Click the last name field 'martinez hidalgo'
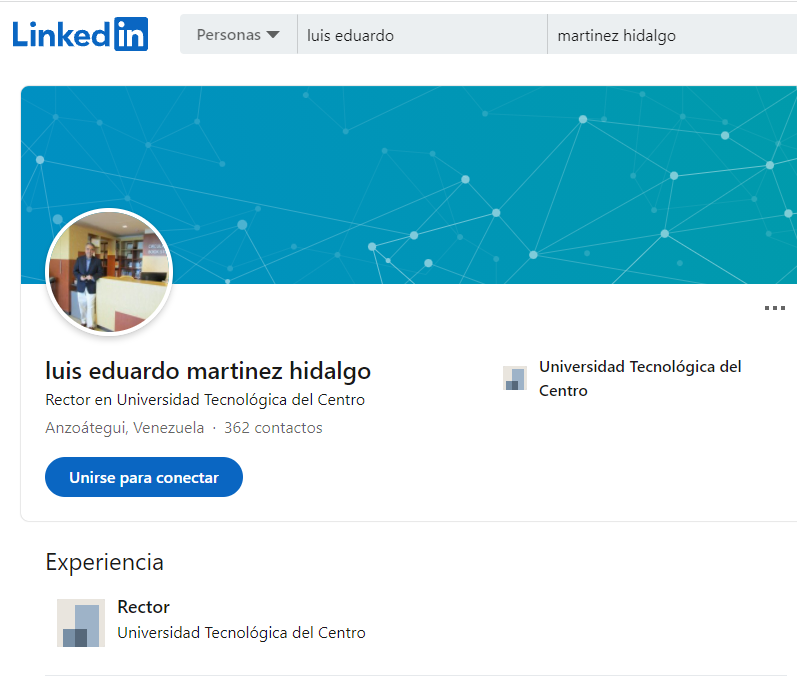 tap(672, 35)
